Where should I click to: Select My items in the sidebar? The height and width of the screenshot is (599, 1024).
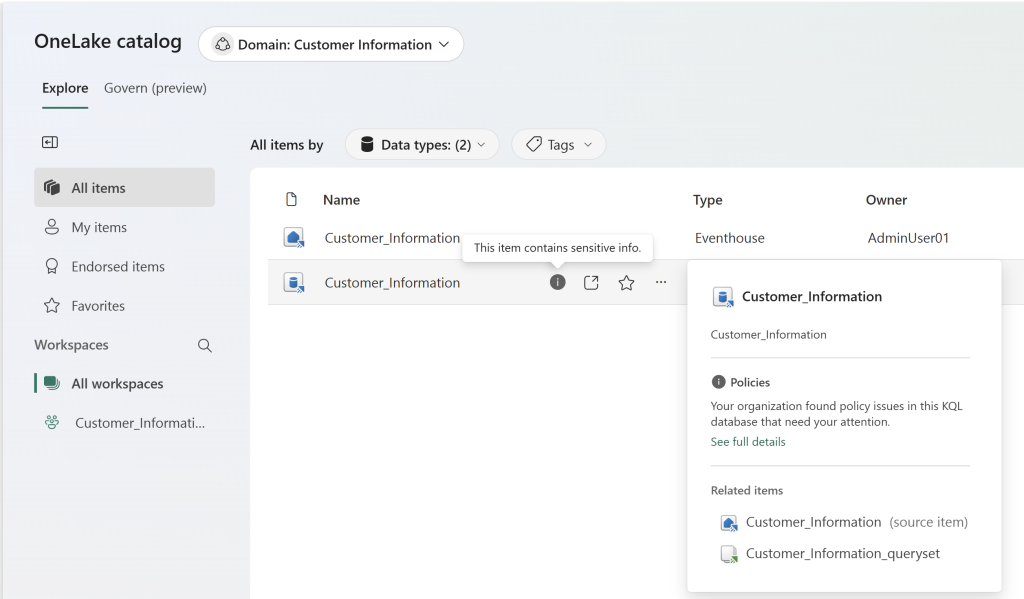pyautogui.click(x=124, y=227)
